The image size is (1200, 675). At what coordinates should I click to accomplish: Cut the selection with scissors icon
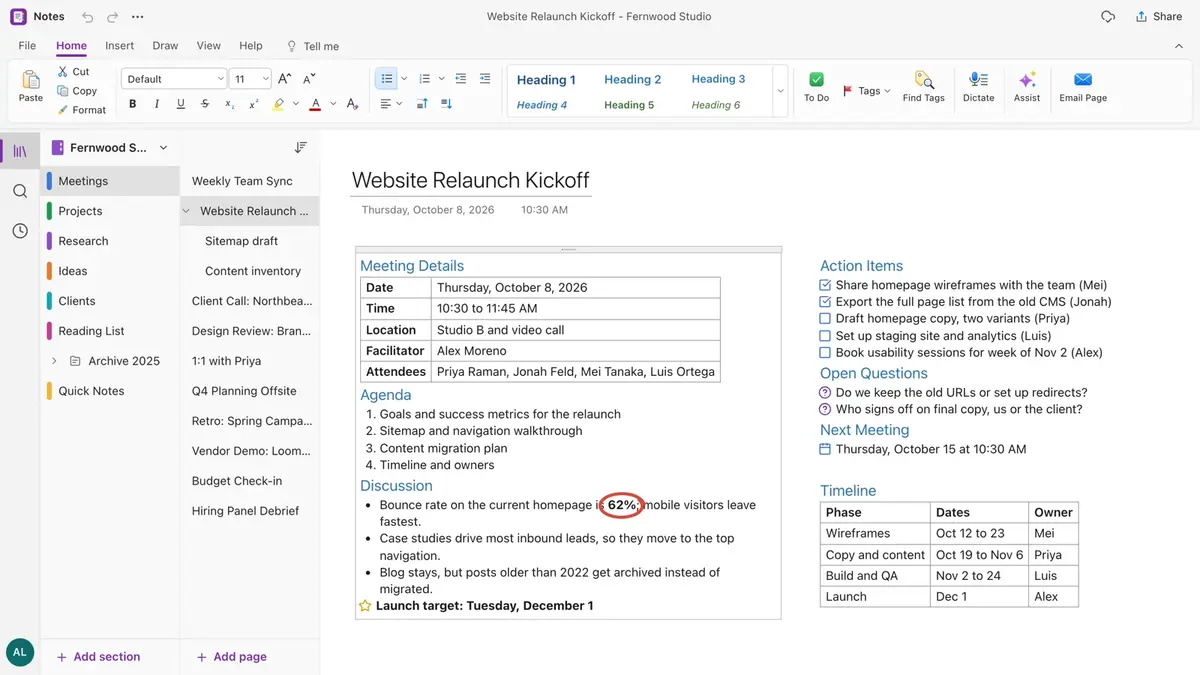pyautogui.click(x=73, y=72)
